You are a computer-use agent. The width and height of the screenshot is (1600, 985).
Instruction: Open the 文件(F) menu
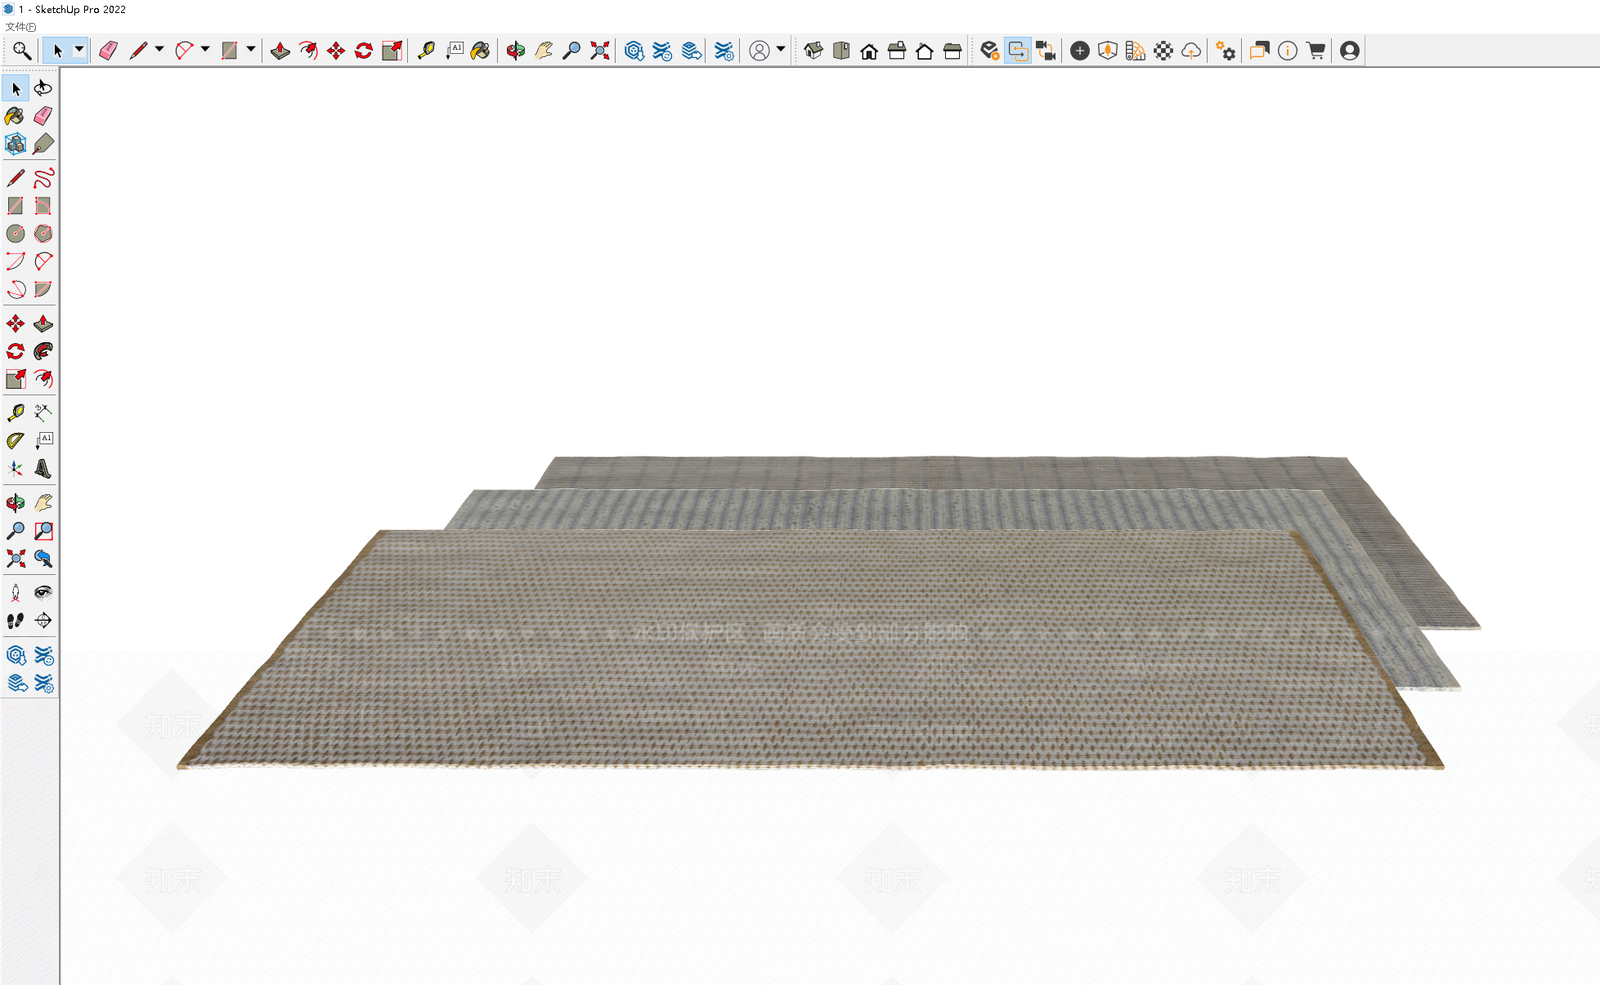coord(20,27)
